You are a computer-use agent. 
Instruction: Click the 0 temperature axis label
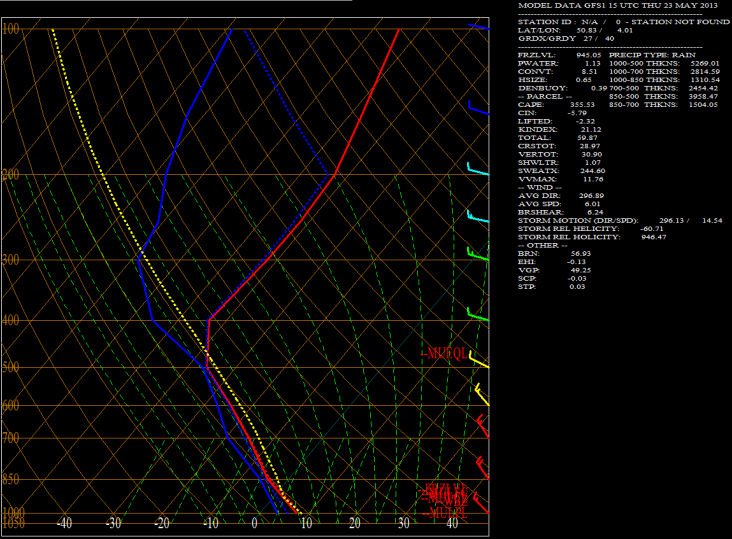(x=254, y=523)
